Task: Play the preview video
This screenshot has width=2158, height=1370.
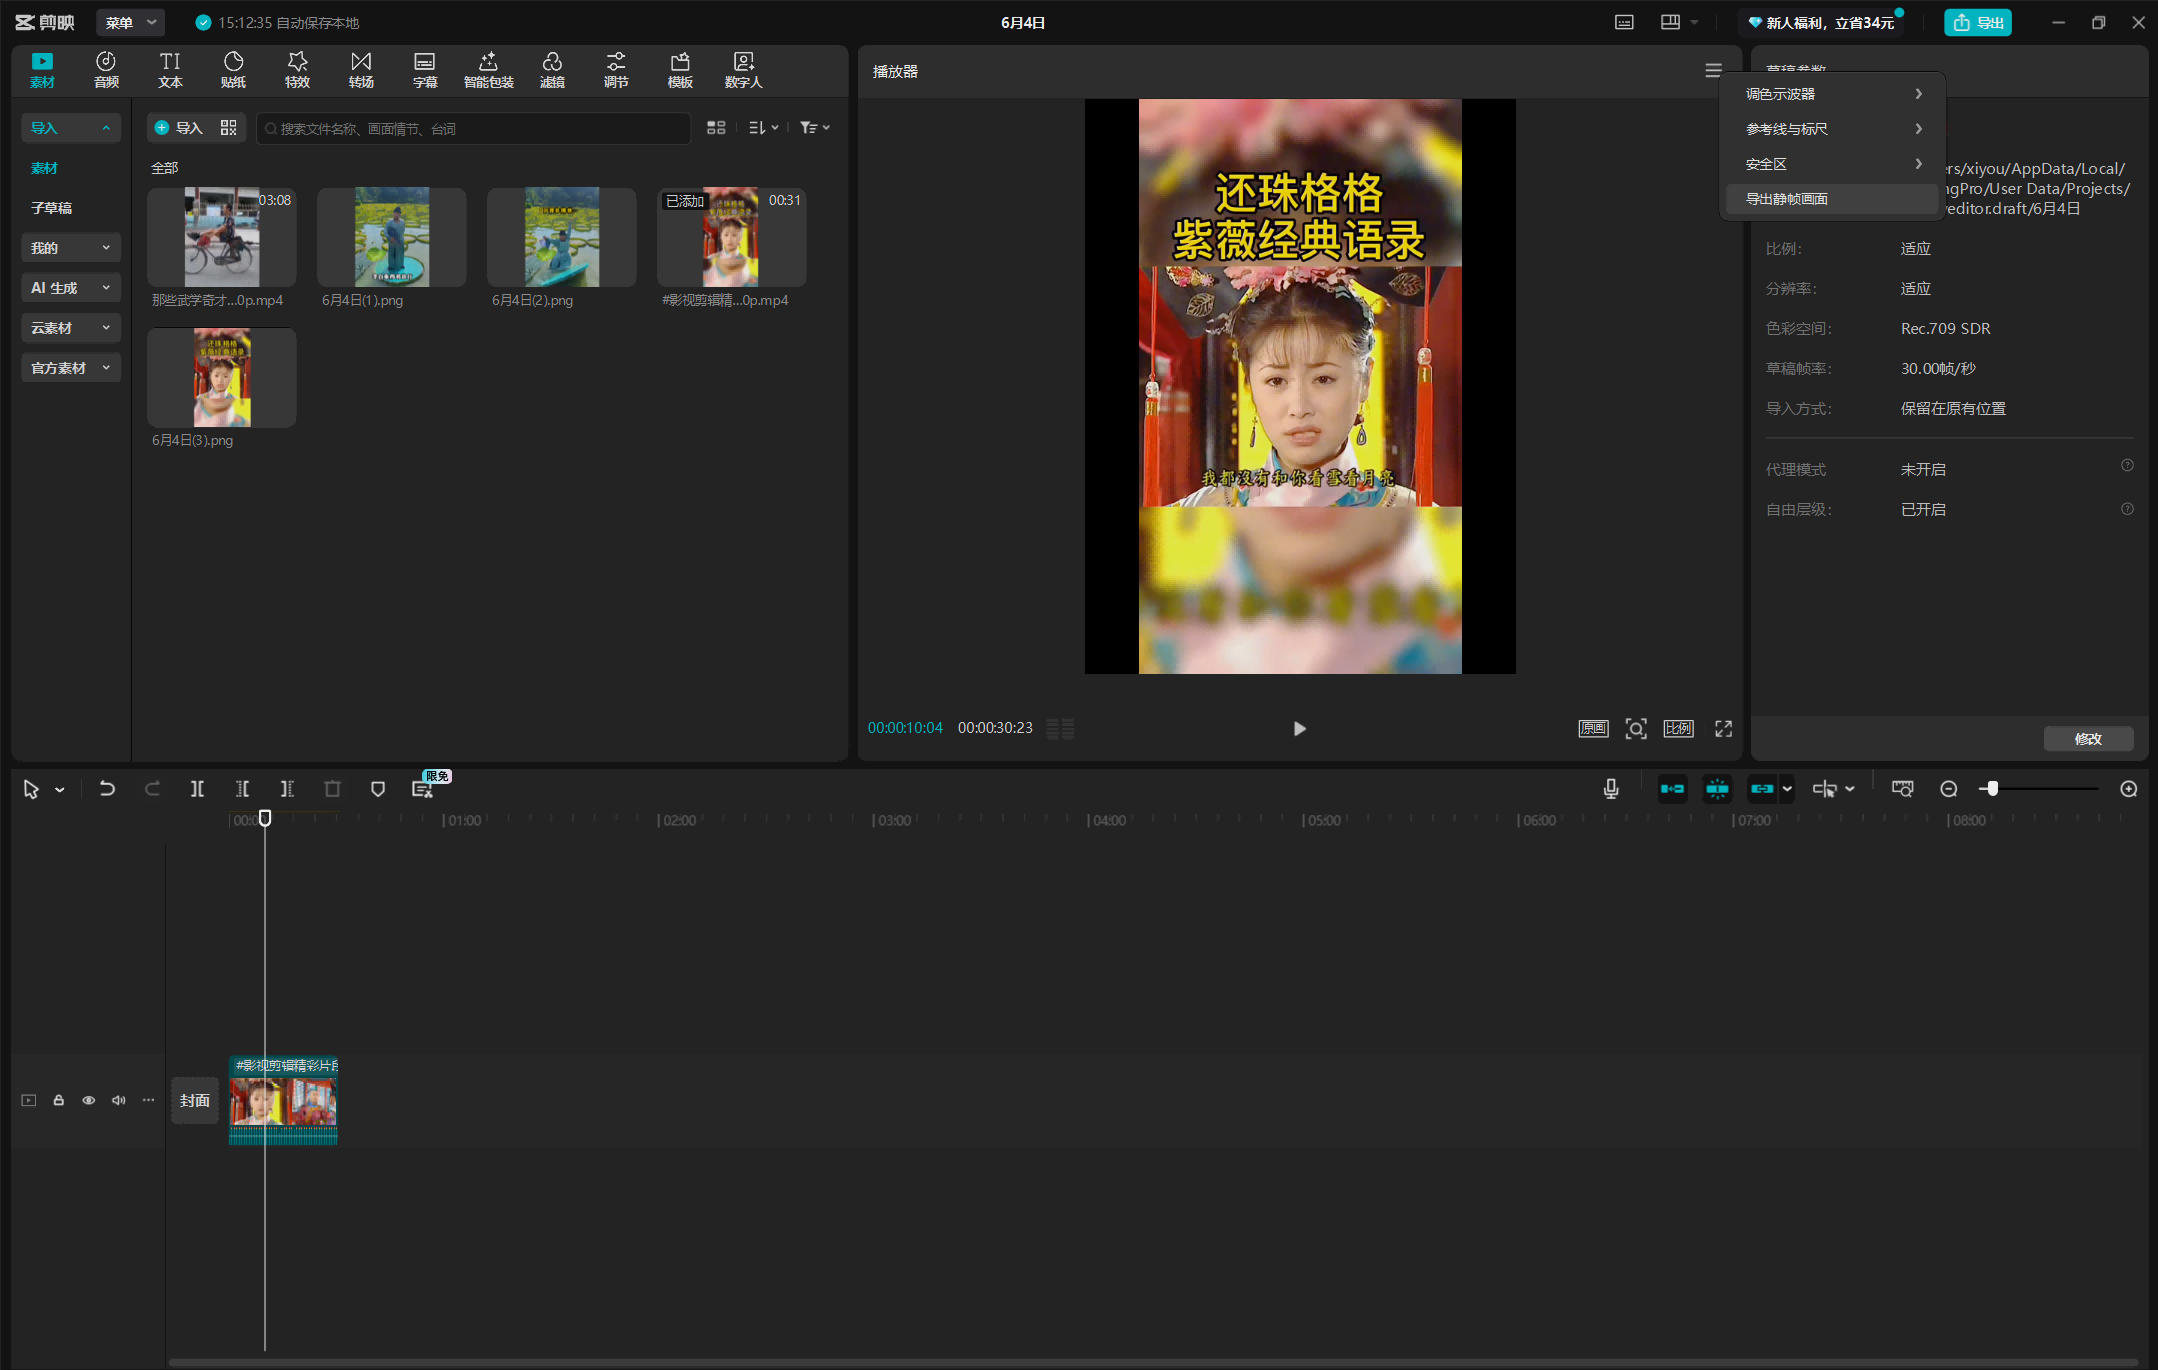Action: [x=1299, y=729]
